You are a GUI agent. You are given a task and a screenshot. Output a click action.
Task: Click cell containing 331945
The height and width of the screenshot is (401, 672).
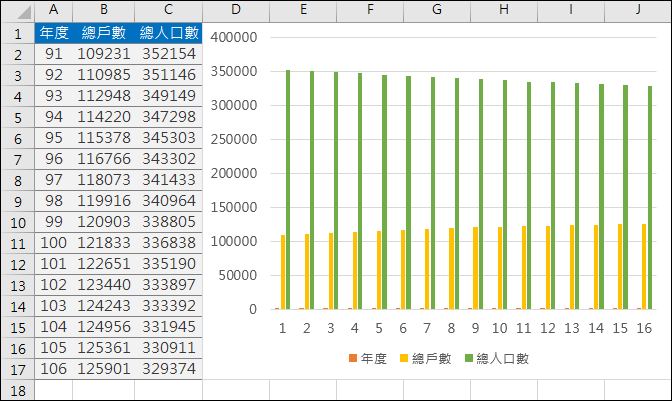[x=168, y=327]
